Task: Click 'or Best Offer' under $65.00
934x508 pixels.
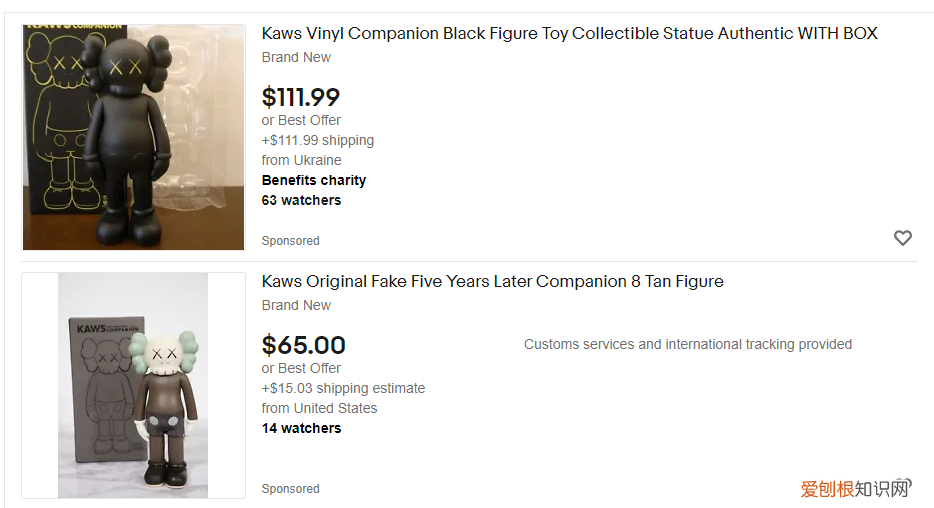Action: 301,368
